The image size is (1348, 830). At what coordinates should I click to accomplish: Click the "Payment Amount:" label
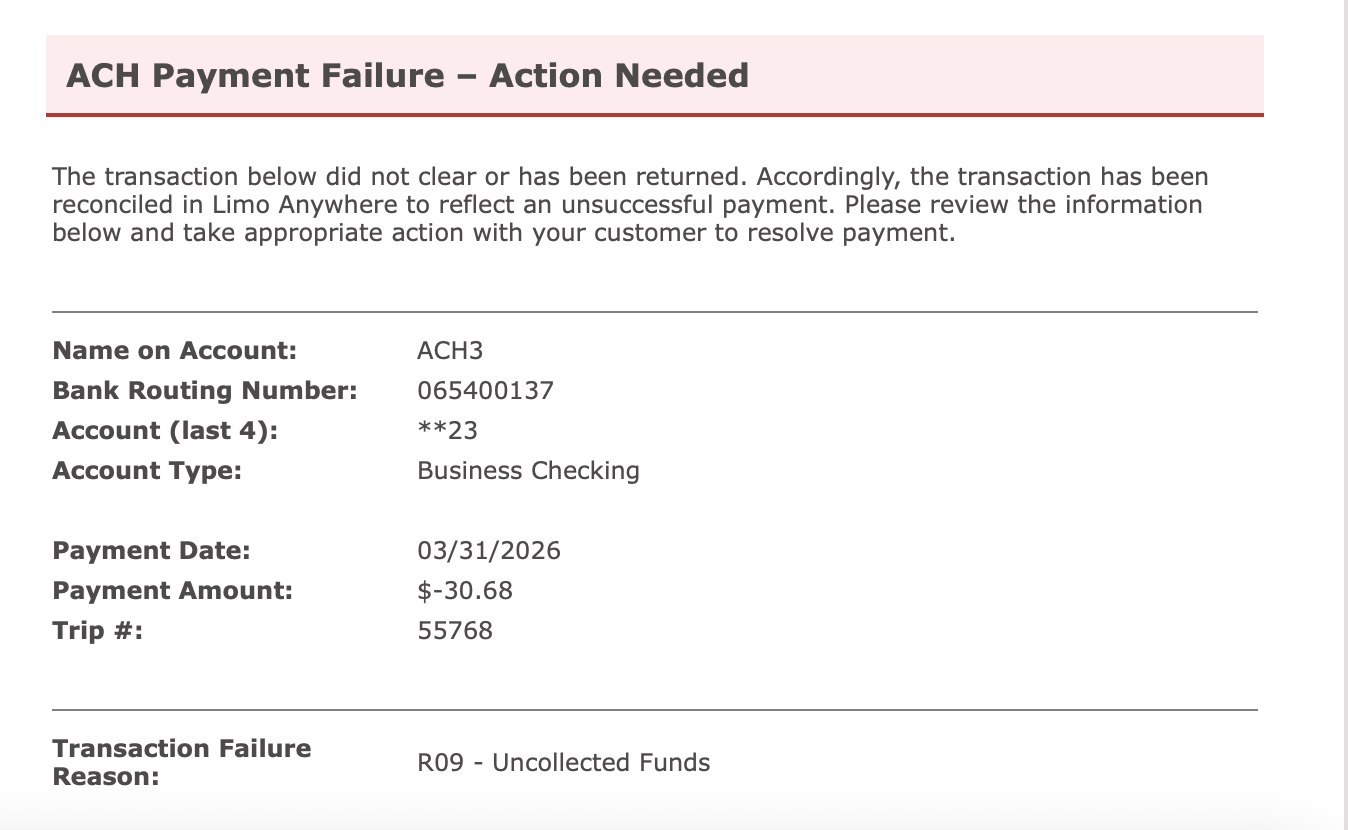(x=172, y=591)
